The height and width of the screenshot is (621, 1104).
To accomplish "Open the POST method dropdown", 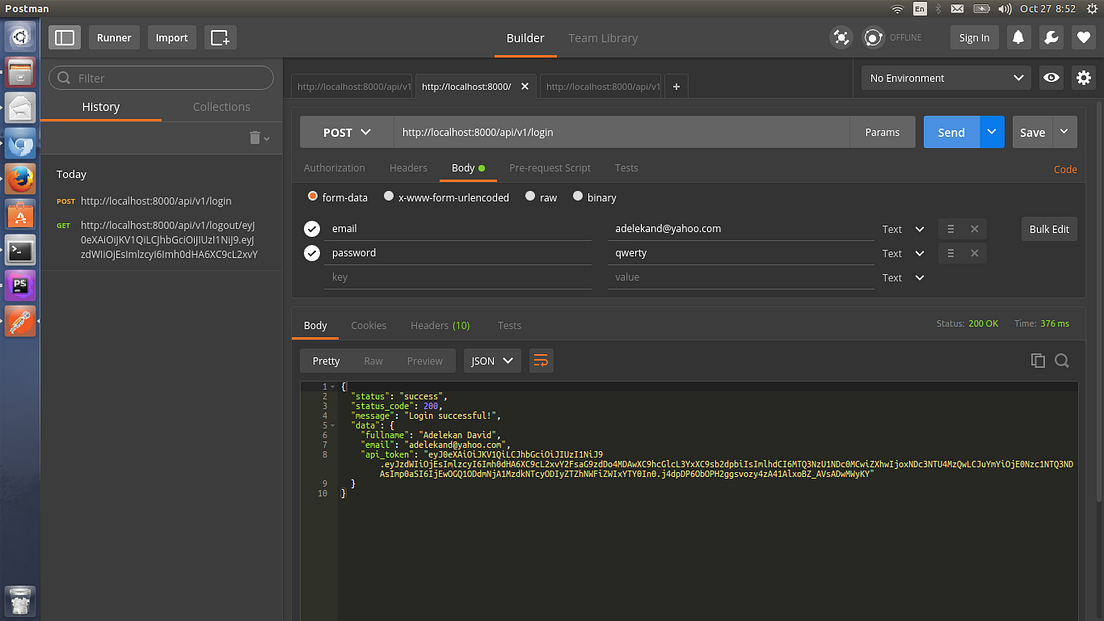I will coord(345,131).
